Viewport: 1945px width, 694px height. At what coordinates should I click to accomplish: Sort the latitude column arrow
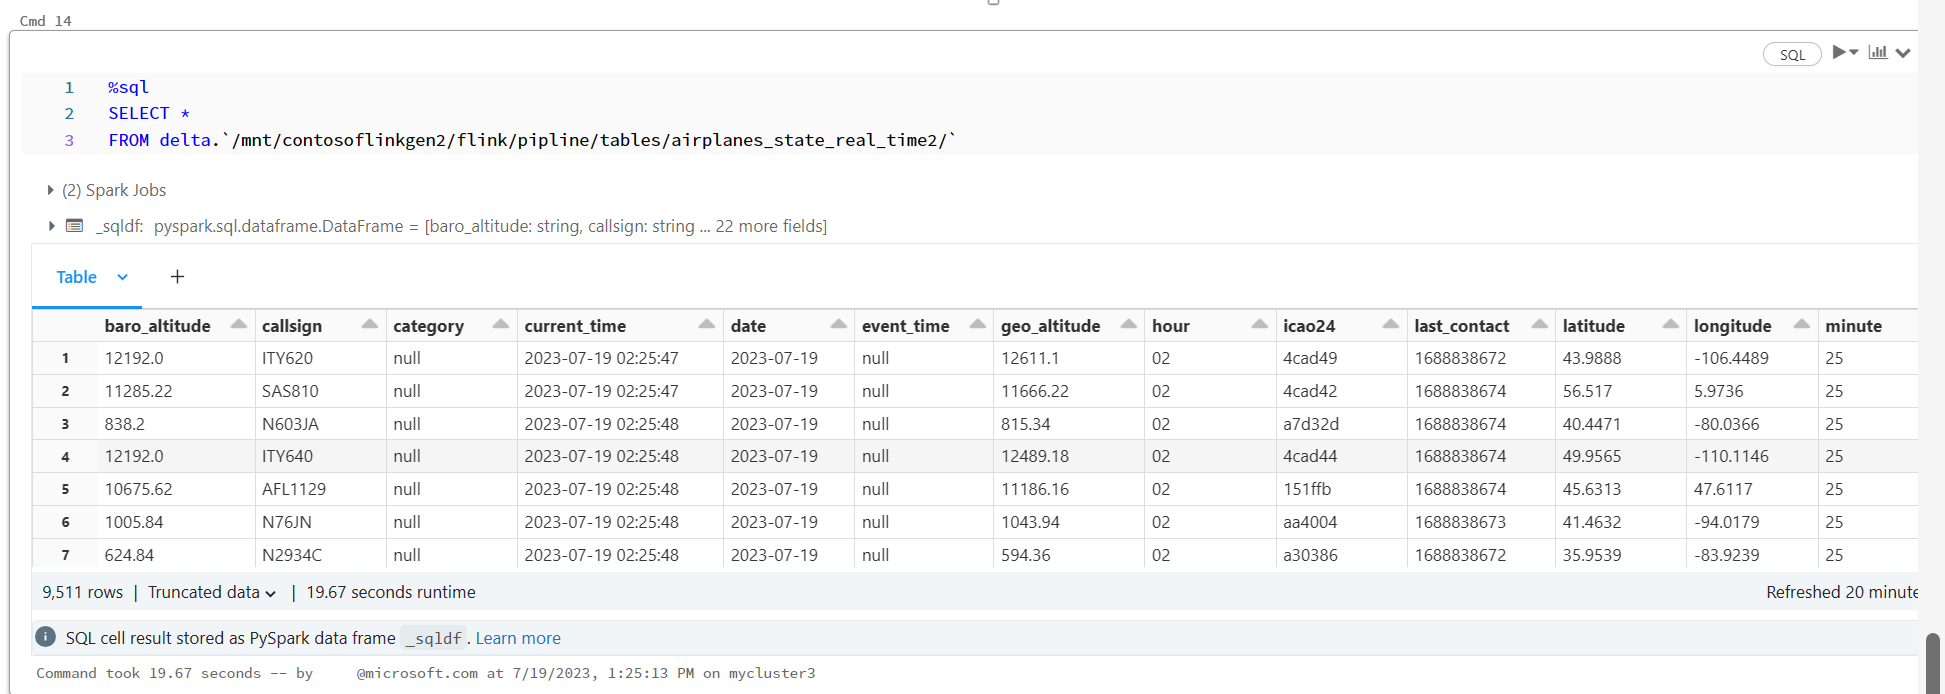[x=1670, y=324]
